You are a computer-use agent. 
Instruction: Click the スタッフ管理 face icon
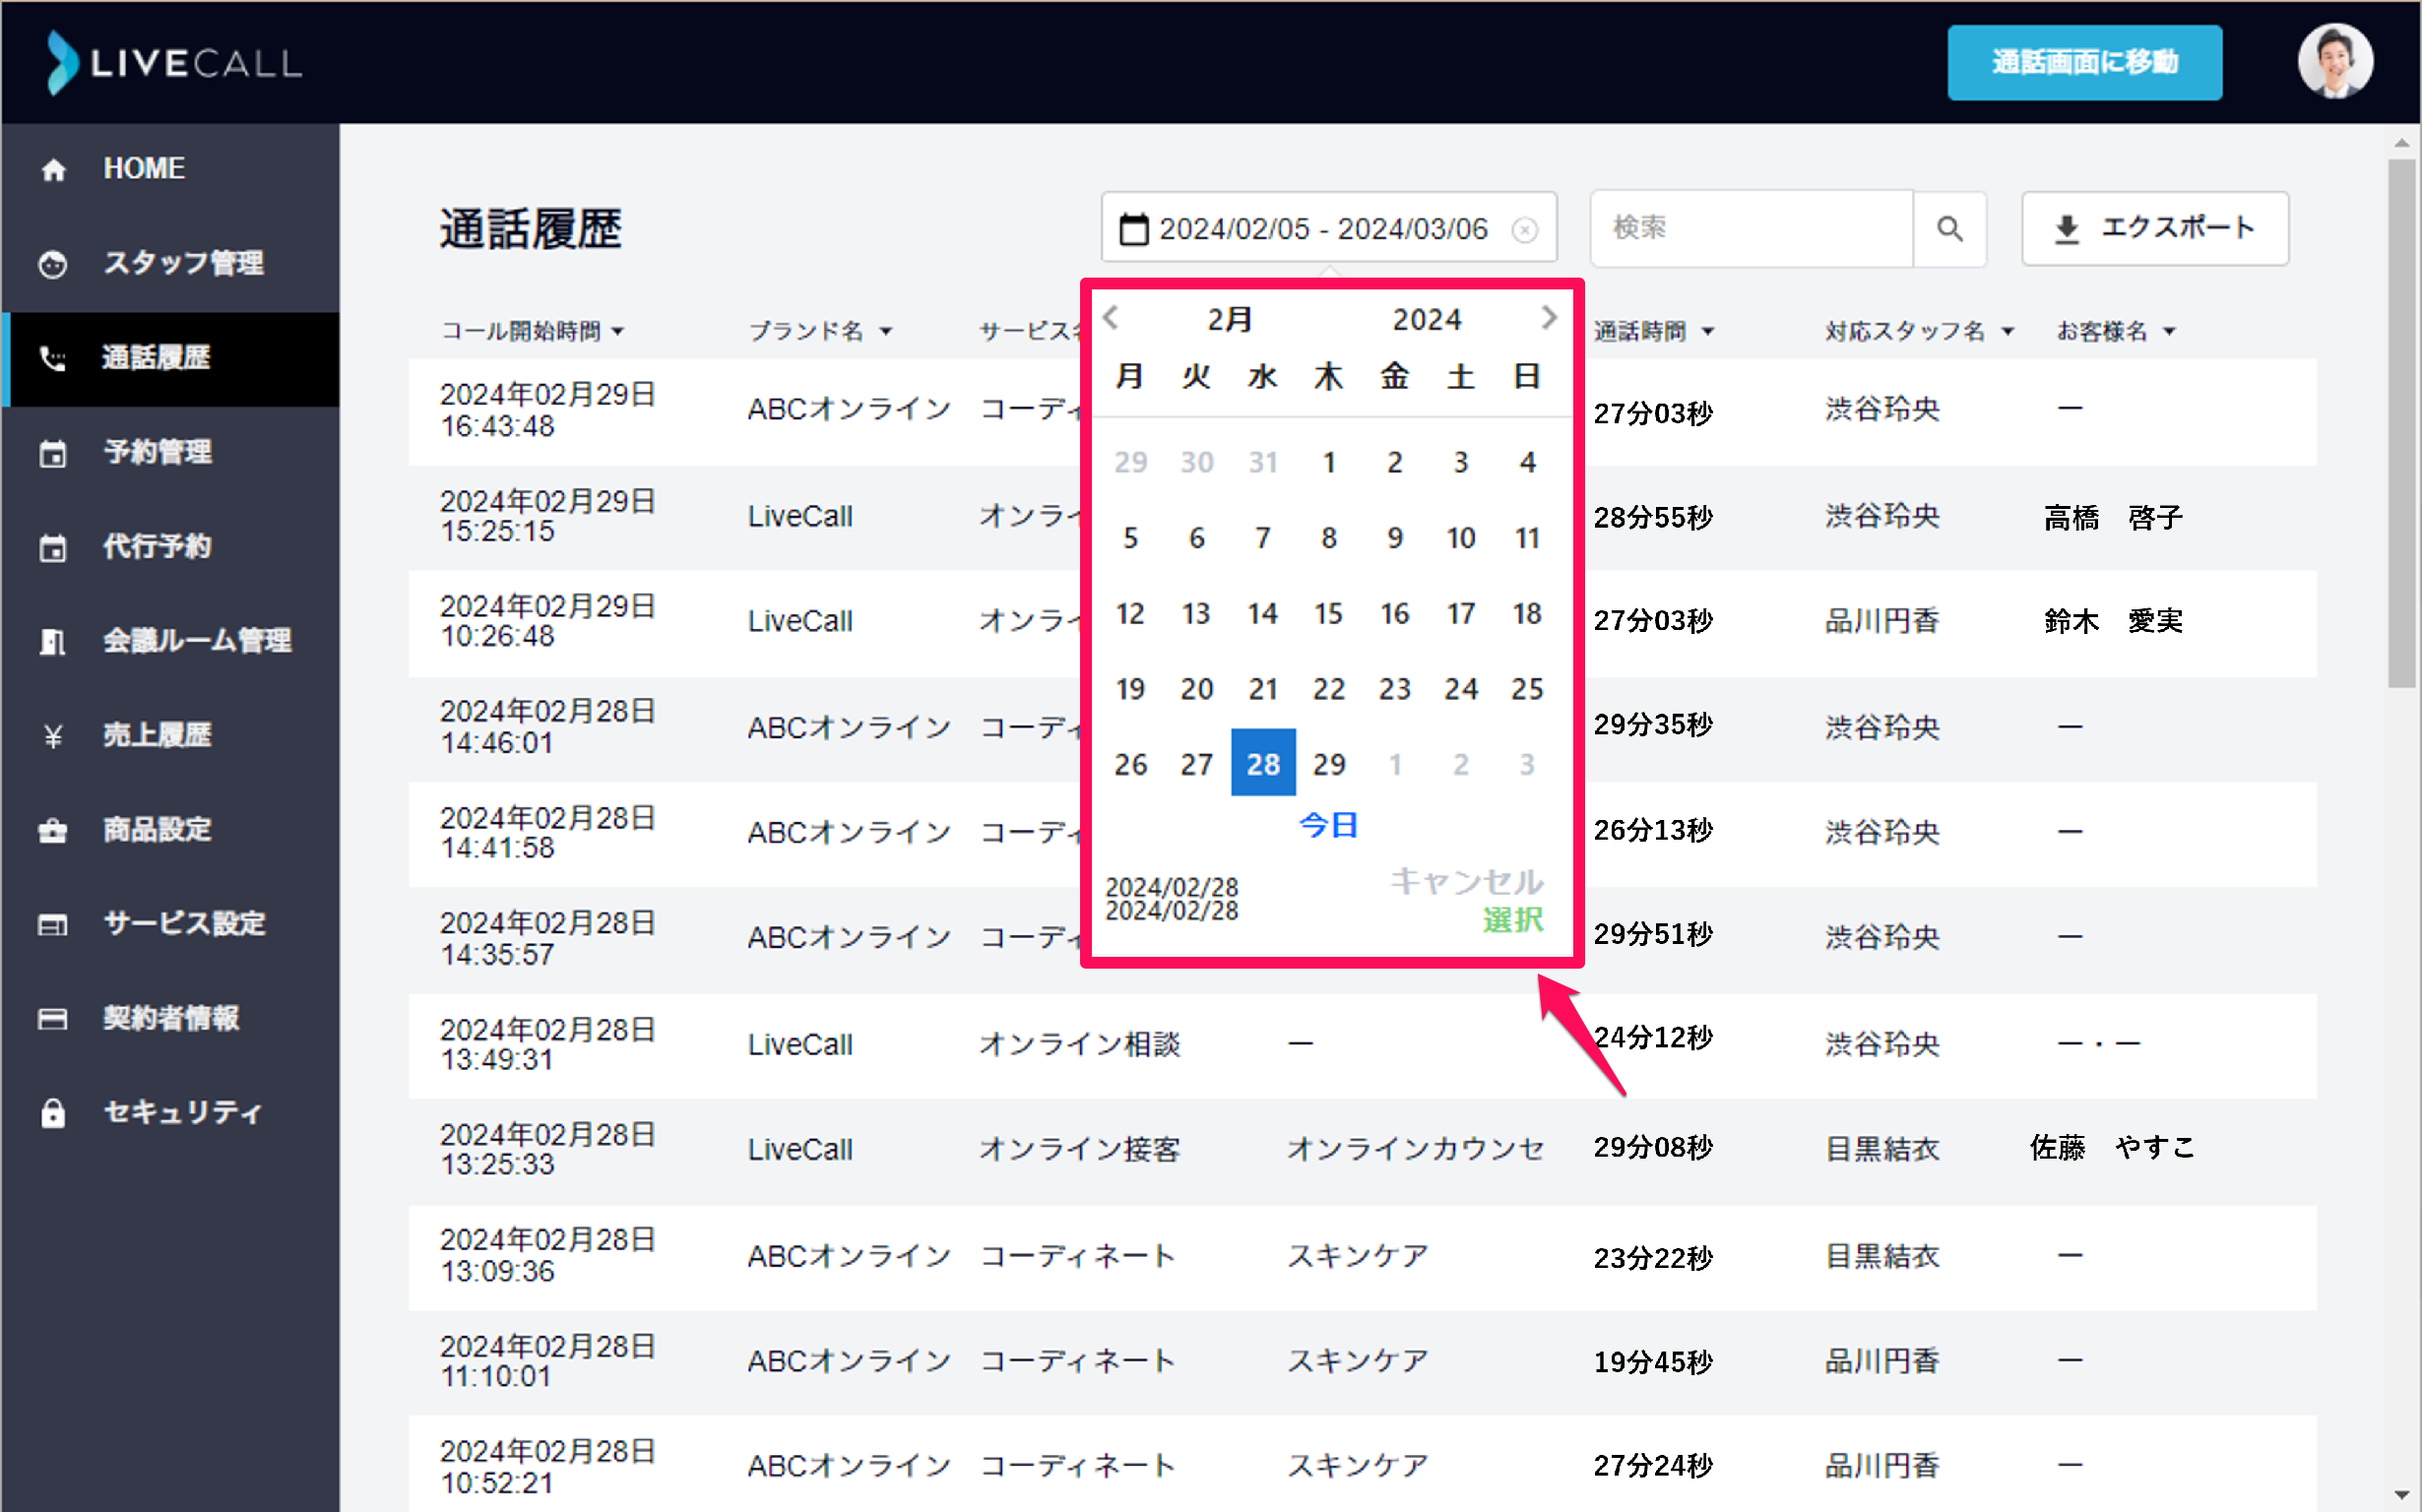[x=53, y=264]
